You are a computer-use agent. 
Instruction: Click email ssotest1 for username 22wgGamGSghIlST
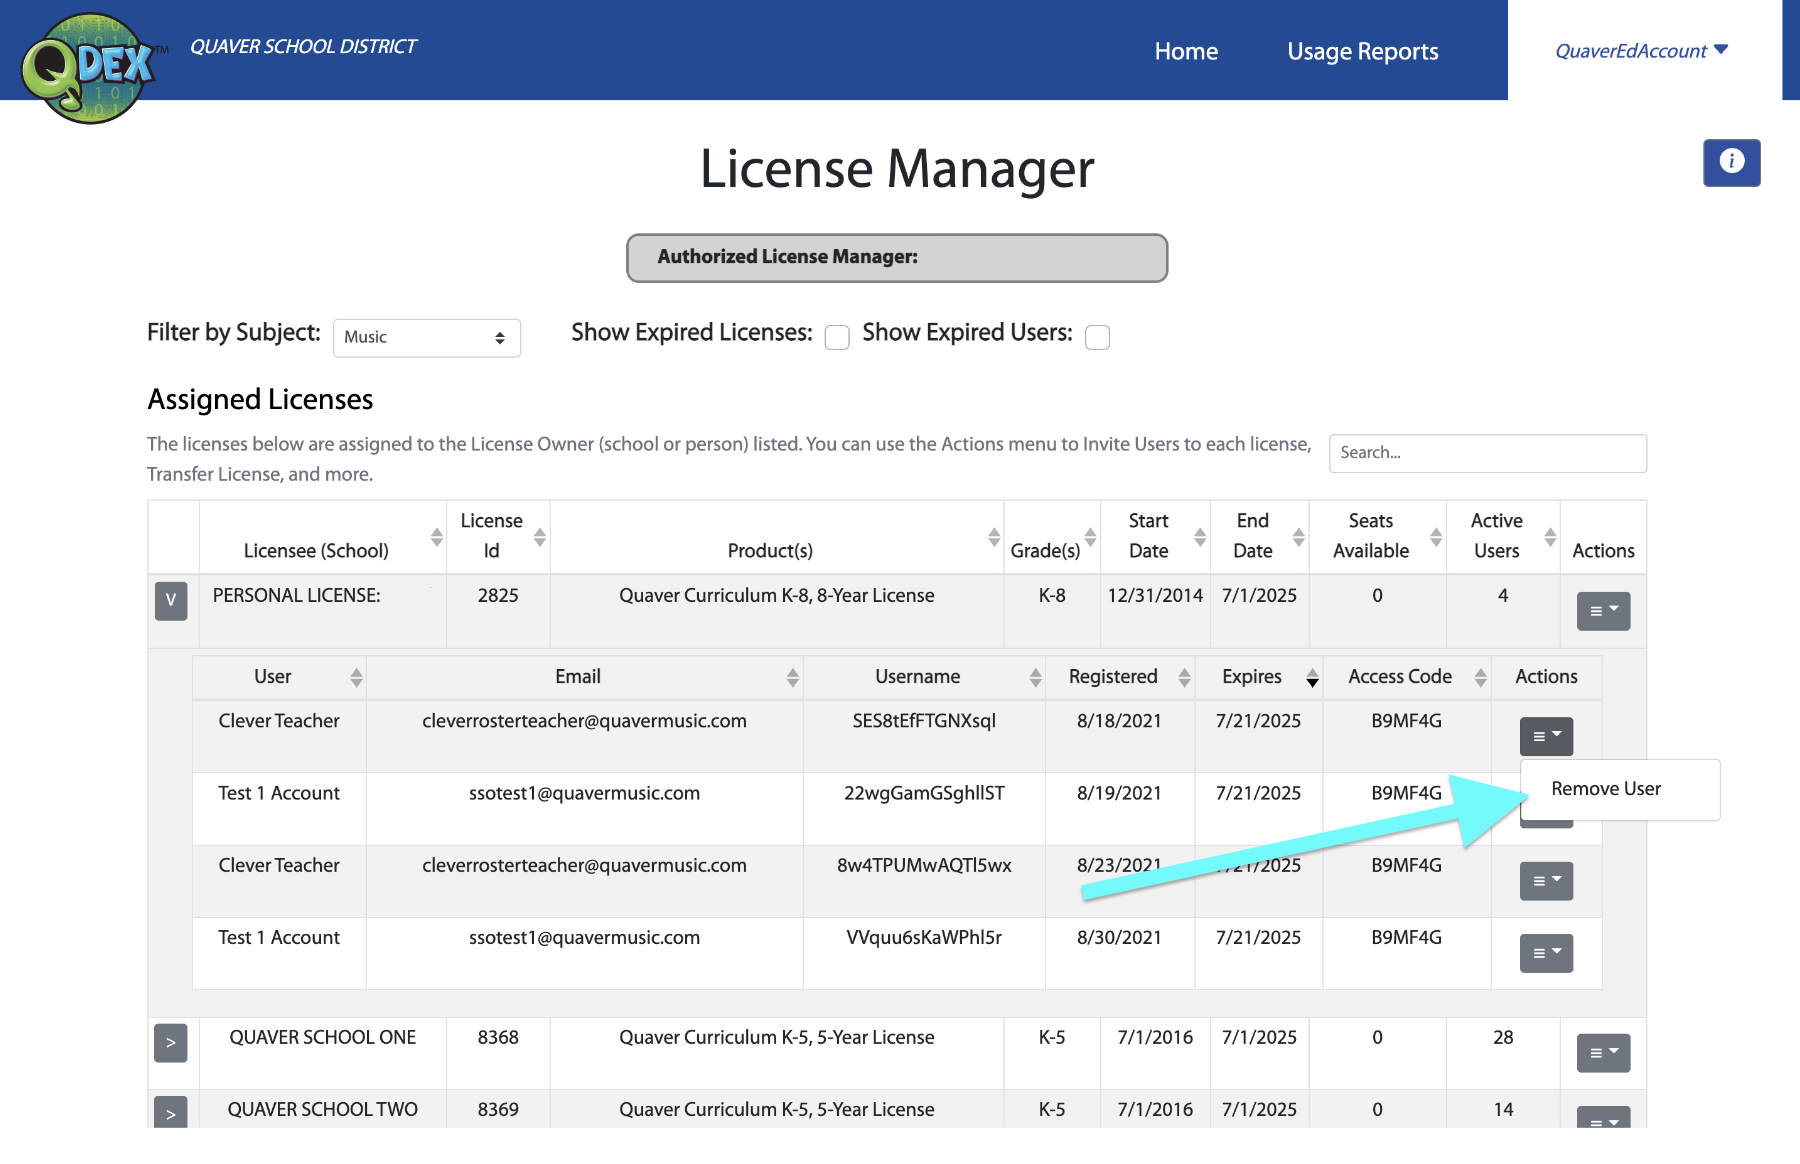coord(584,793)
